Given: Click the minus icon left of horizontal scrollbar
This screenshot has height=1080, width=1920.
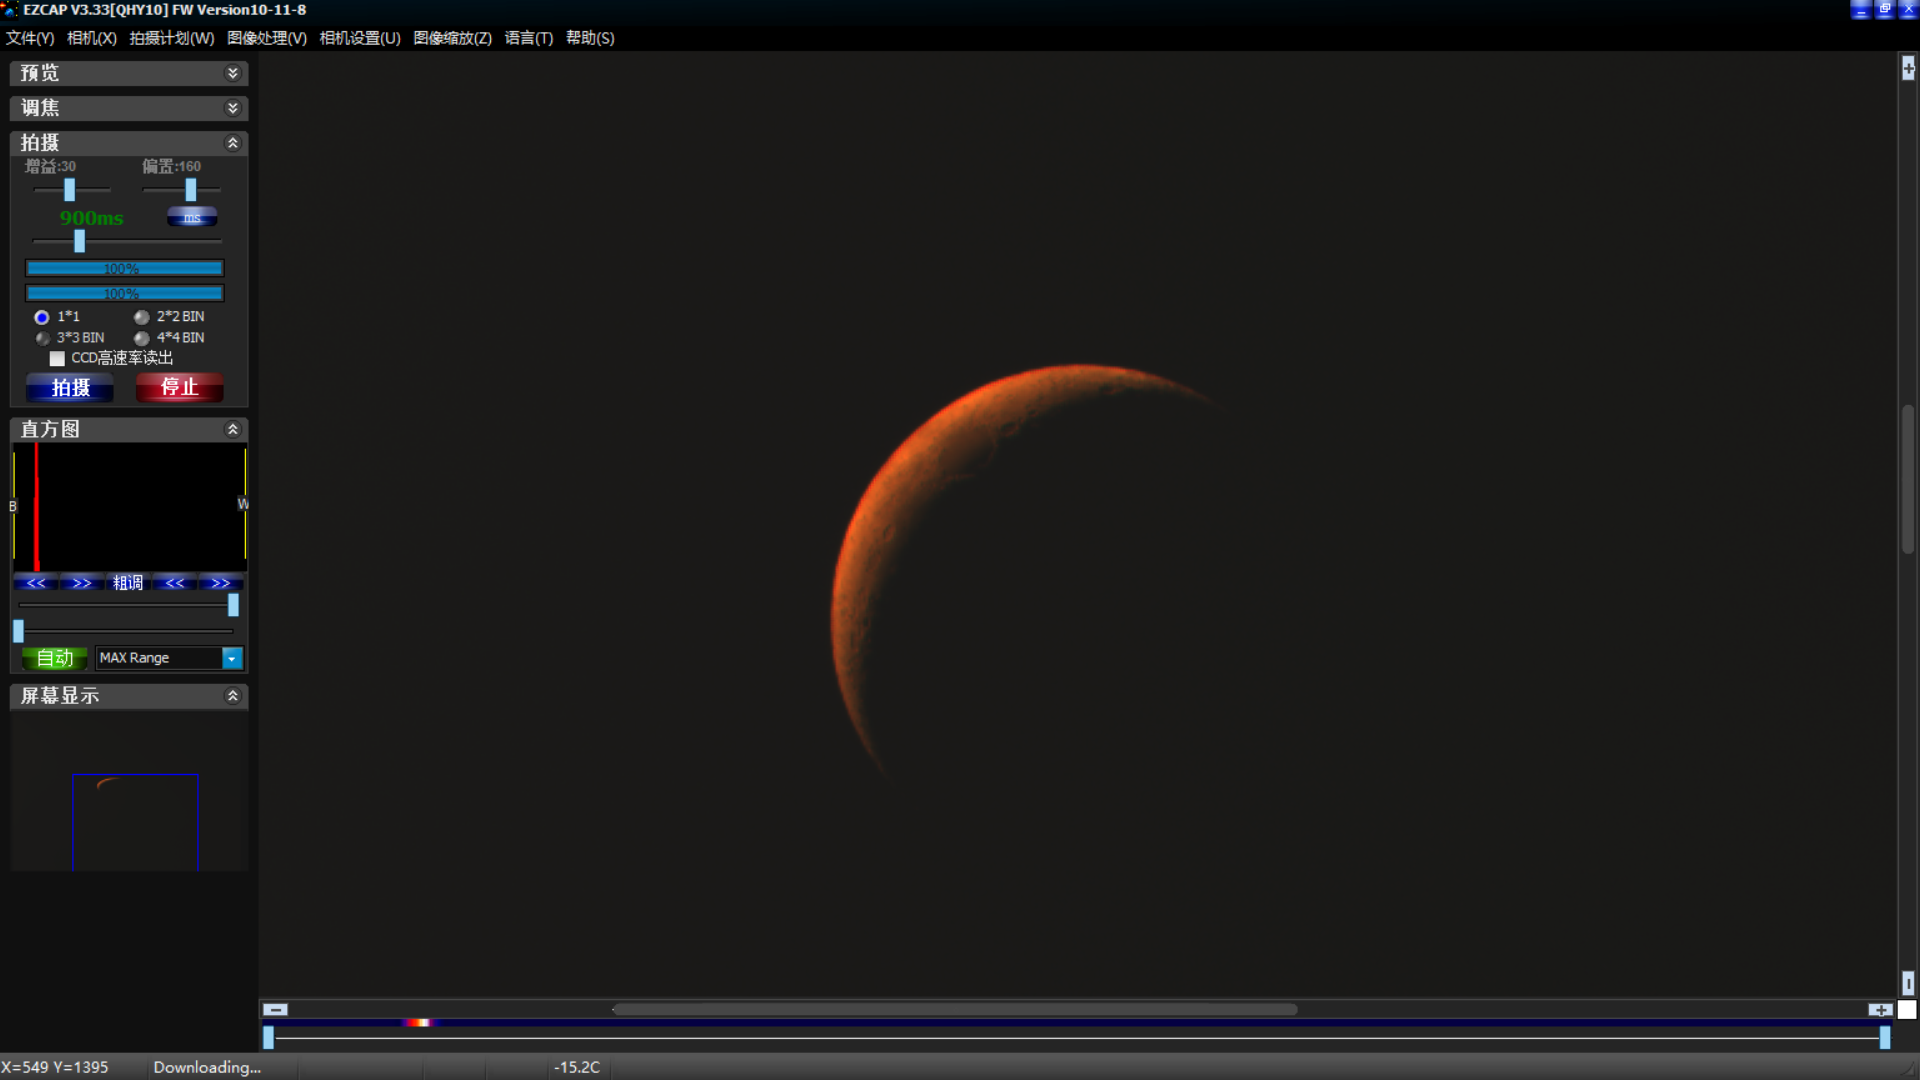Looking at the screenshot, I should pyautogui.click(x=275, y=1010).
